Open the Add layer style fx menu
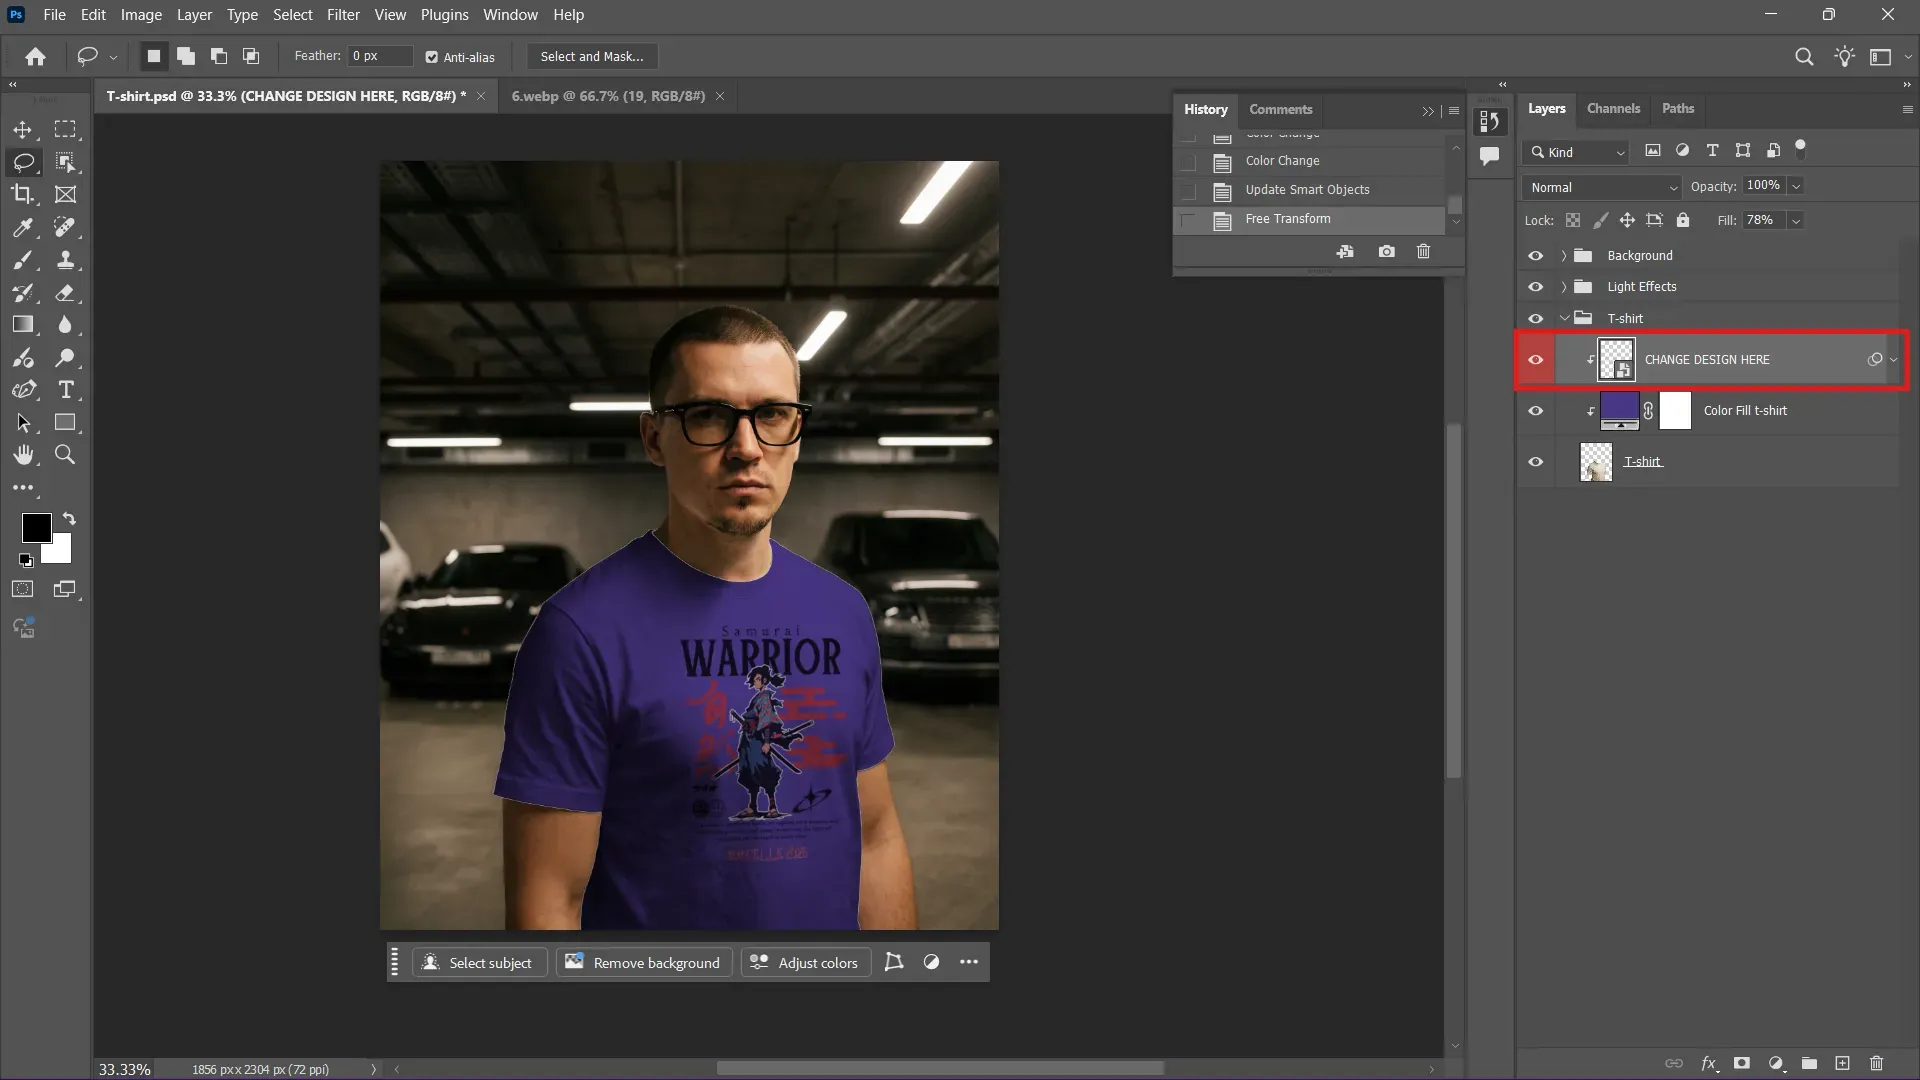Viewport: 1920px width, 1080px height. (1710, 1063)
